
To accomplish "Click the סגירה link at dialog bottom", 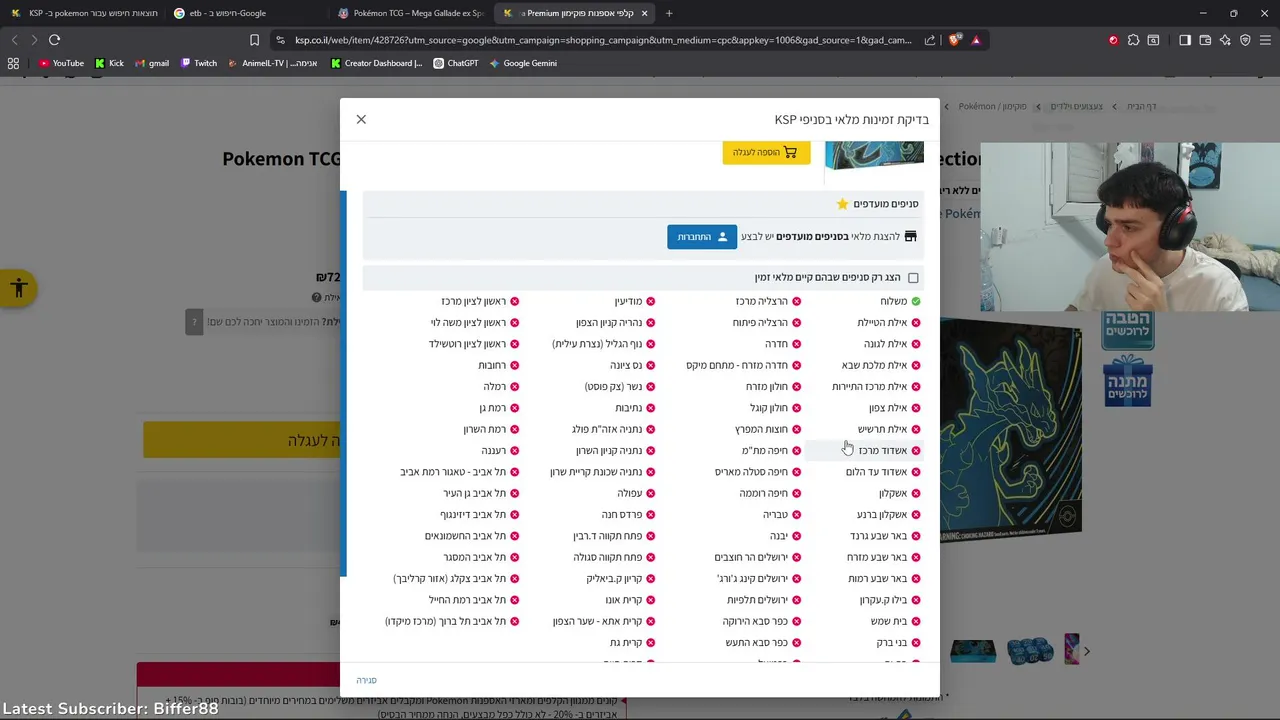I will coord(367,680).
